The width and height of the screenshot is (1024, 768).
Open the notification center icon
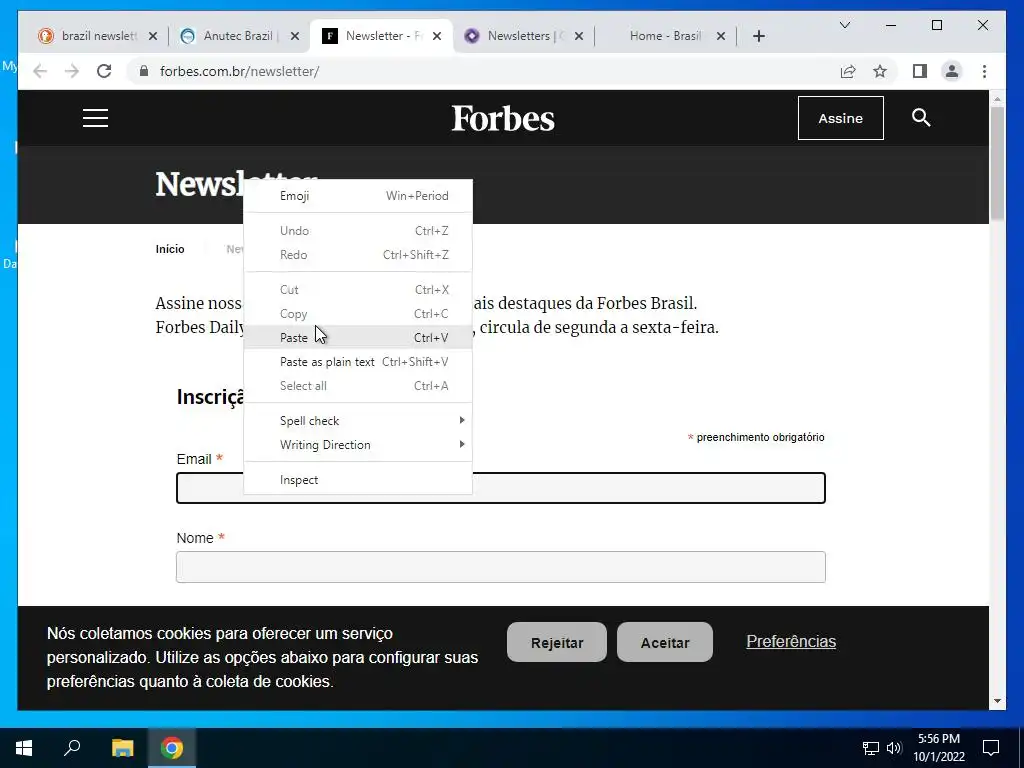991,748
